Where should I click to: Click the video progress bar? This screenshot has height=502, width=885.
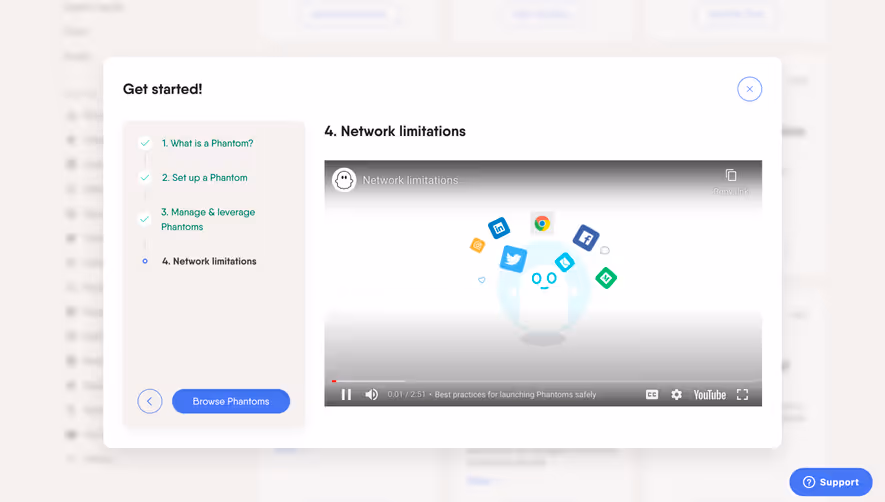click(543, 381)
